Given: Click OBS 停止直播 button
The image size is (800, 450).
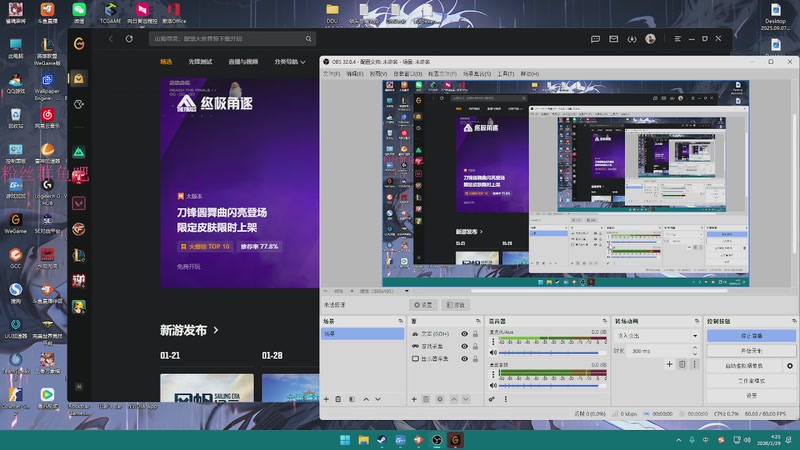Looking at the screenshot, I should point(751,336).
